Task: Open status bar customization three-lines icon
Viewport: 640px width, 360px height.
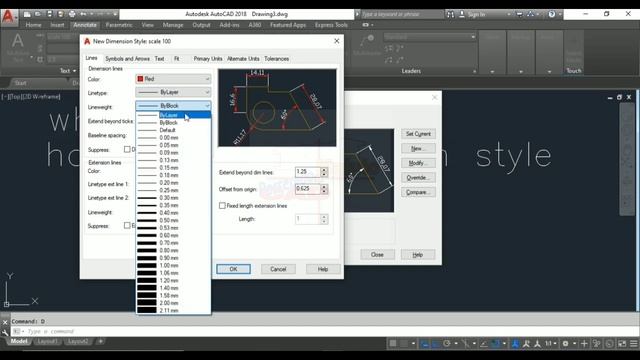Action: tap(633, 344)
